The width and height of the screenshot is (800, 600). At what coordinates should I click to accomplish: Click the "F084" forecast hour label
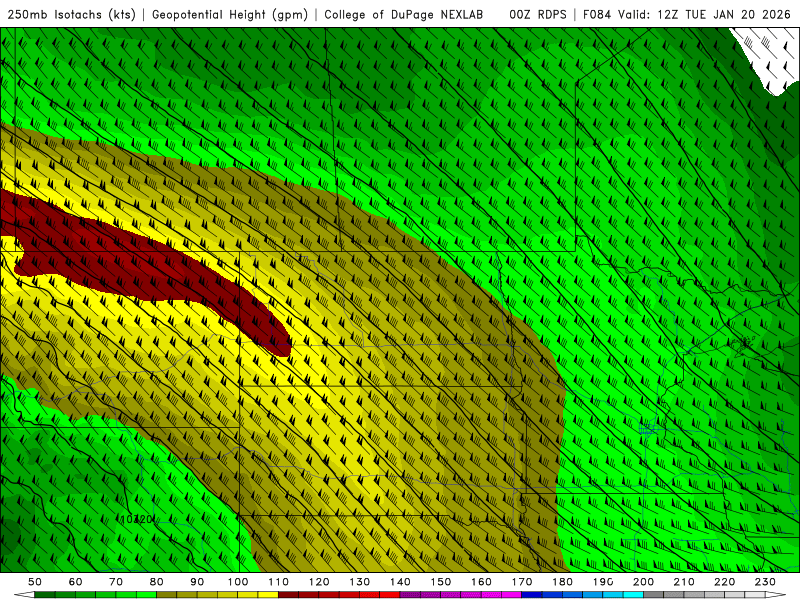click(x=596, y=14)
